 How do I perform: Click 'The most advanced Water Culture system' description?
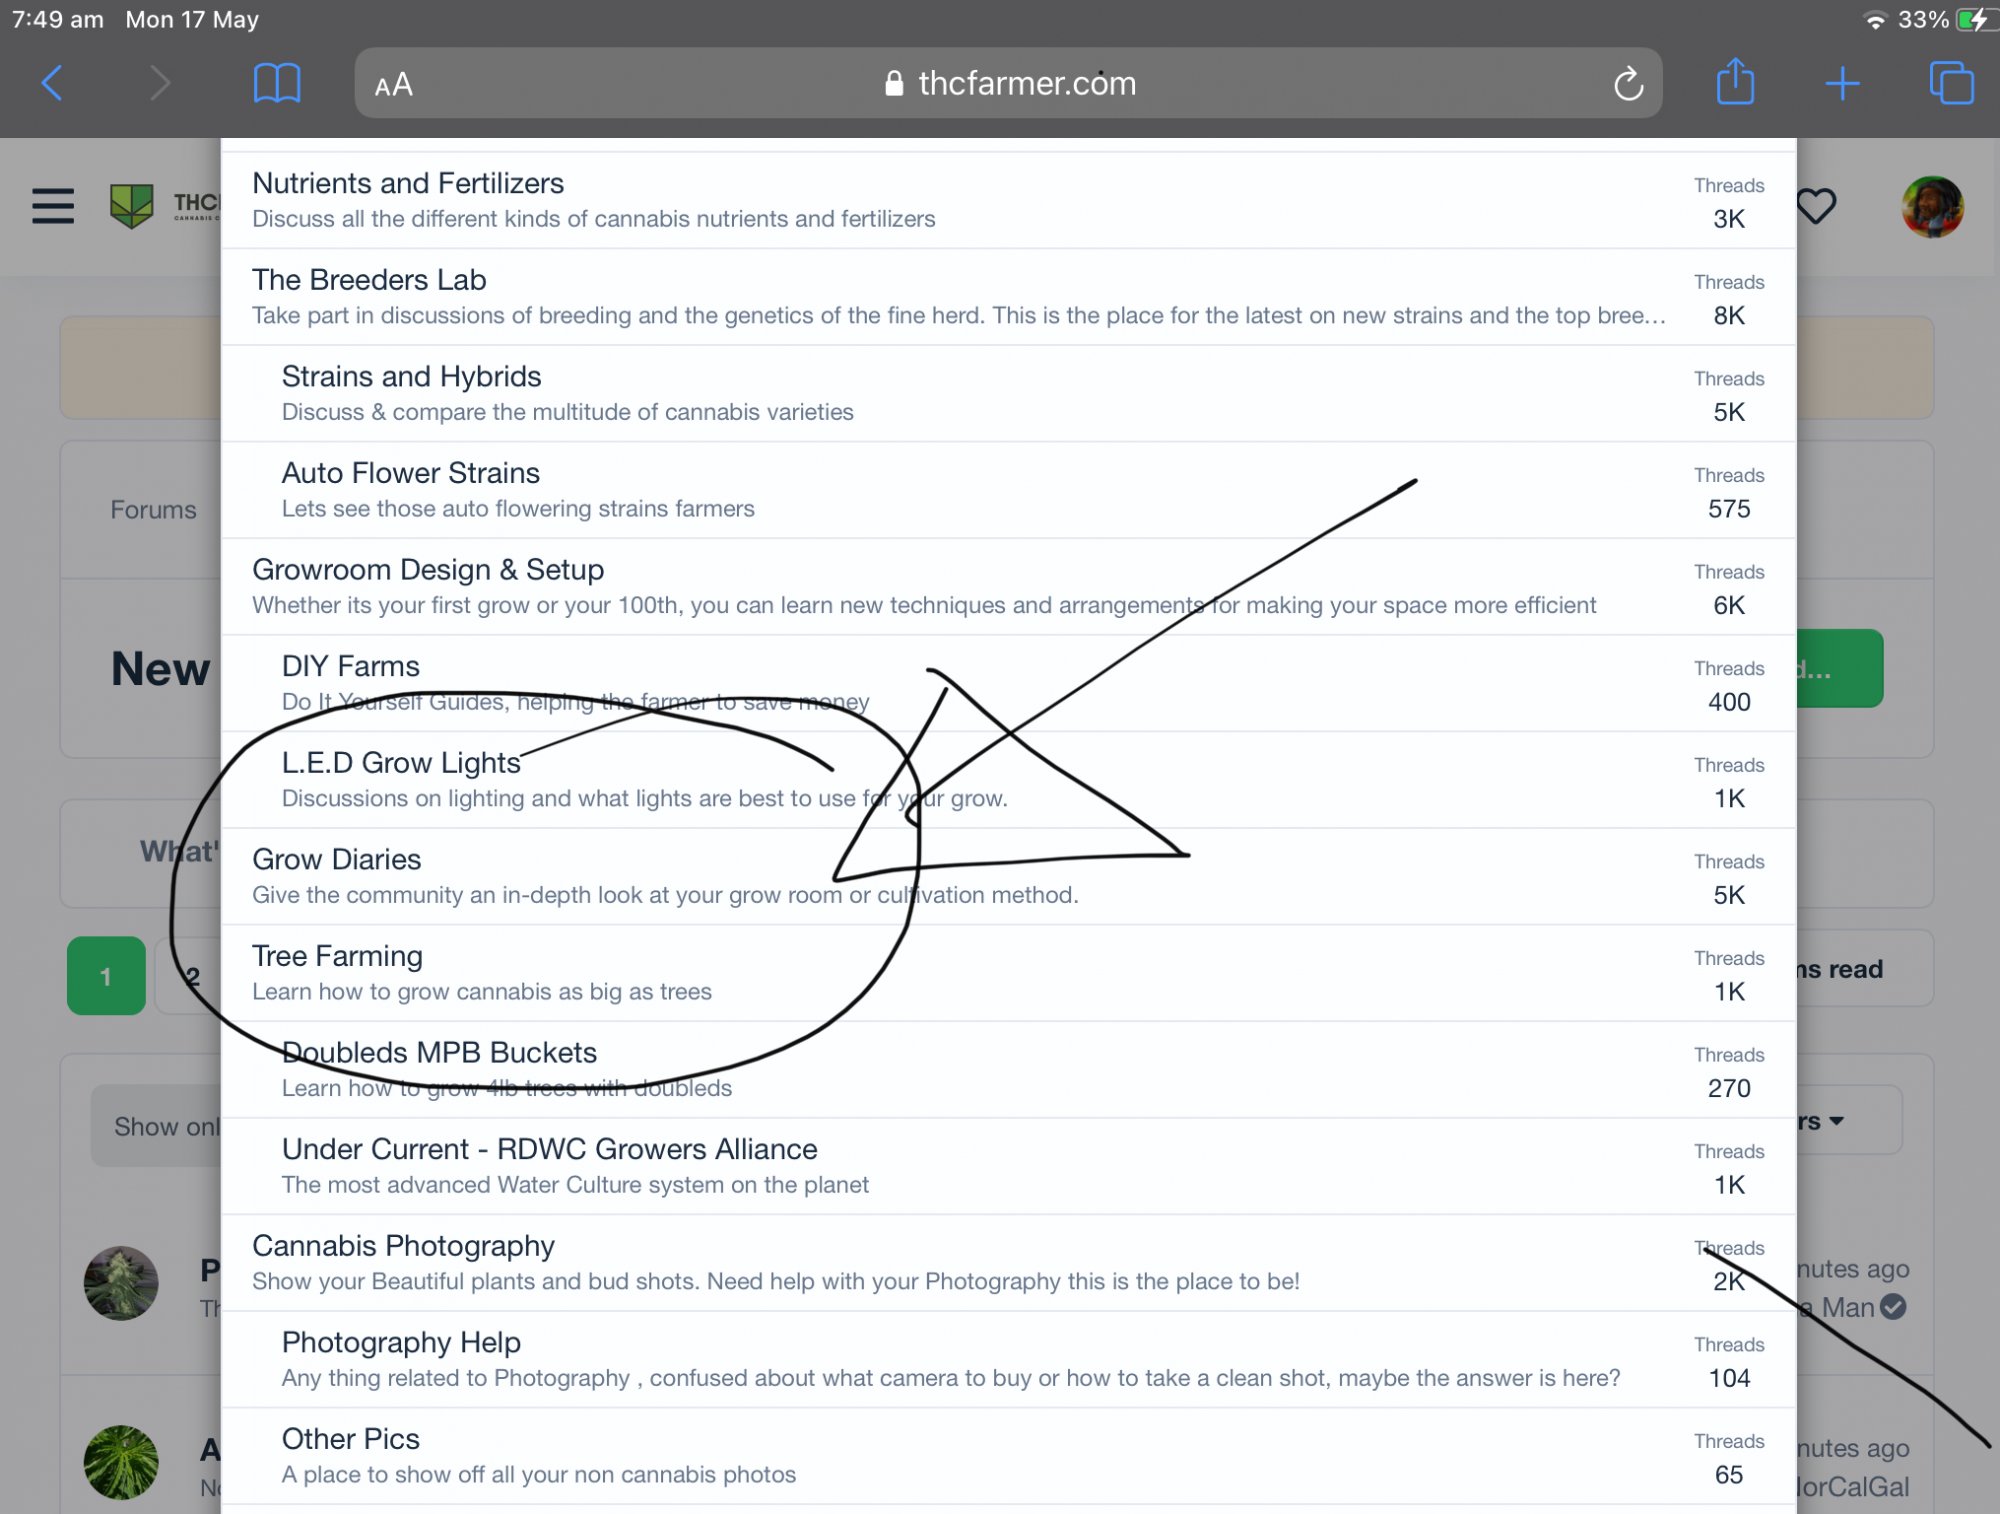575,1185
